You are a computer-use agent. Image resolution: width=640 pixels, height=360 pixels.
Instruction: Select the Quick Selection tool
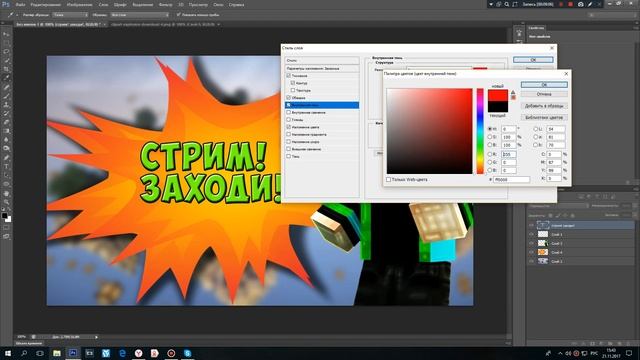click(x=6, y=61)
